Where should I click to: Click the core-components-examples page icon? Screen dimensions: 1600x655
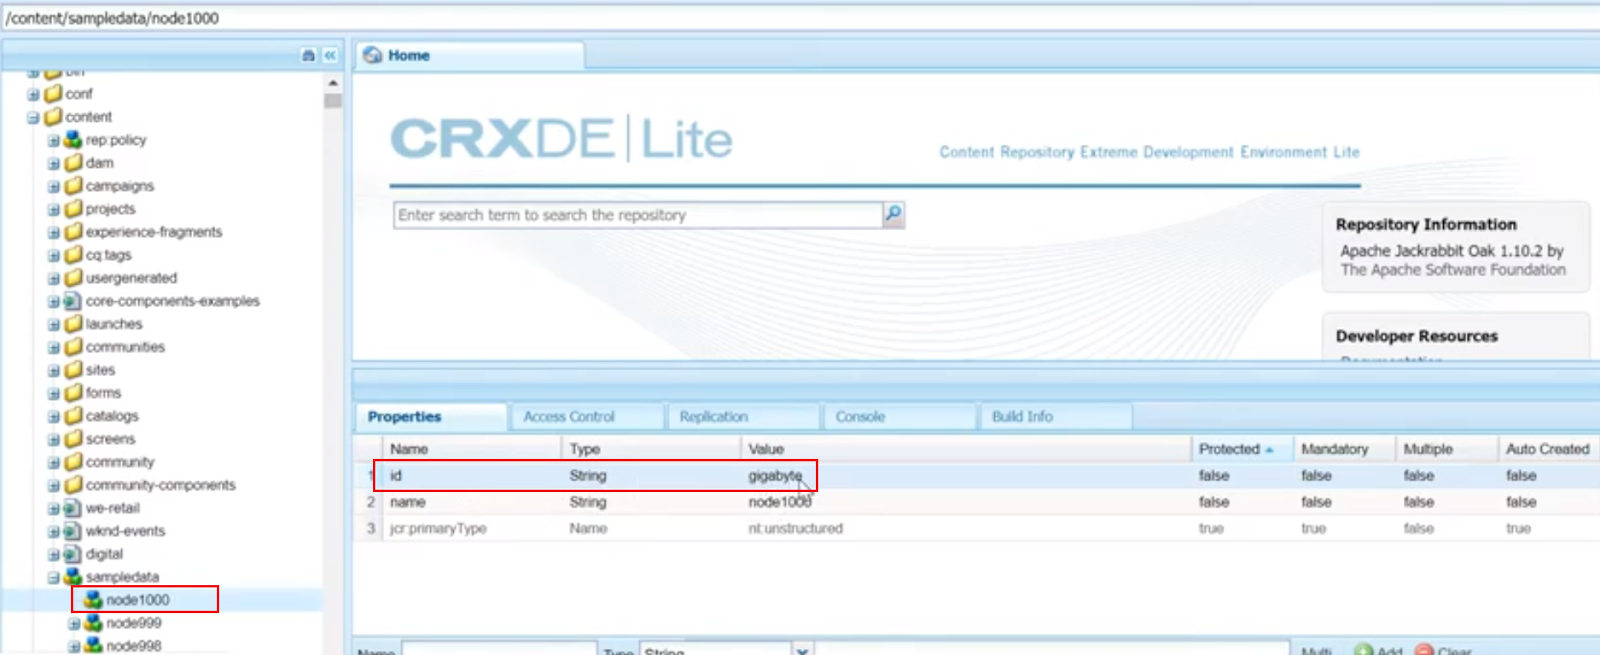(73, 300)
